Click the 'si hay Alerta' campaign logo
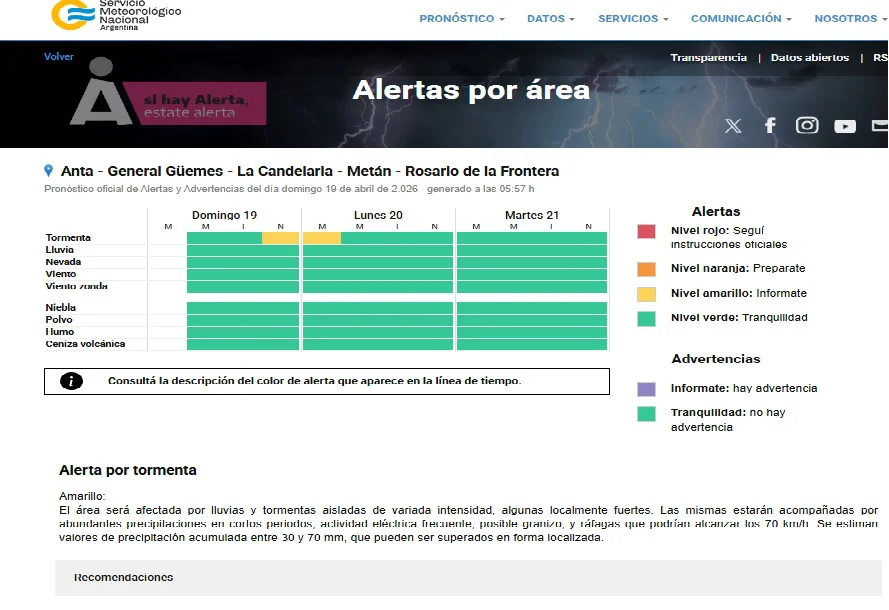This screenshot has height=610, width=889. tap(168, 93)
